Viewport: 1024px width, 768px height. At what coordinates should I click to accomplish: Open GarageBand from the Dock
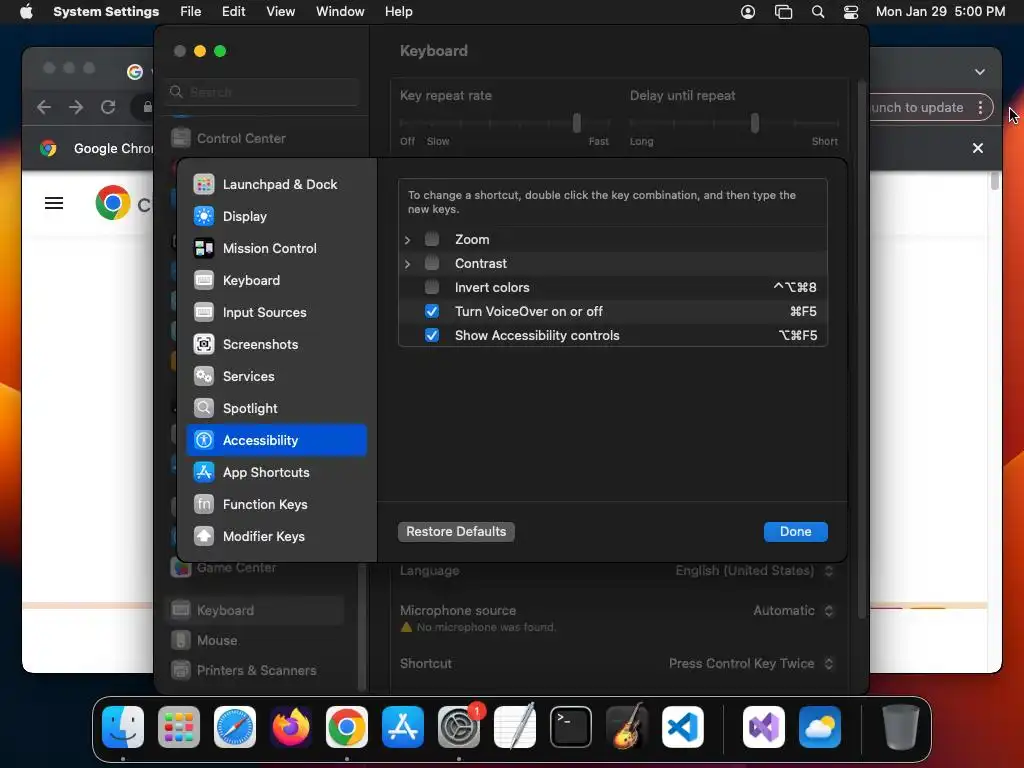click(x=627, y=727)
